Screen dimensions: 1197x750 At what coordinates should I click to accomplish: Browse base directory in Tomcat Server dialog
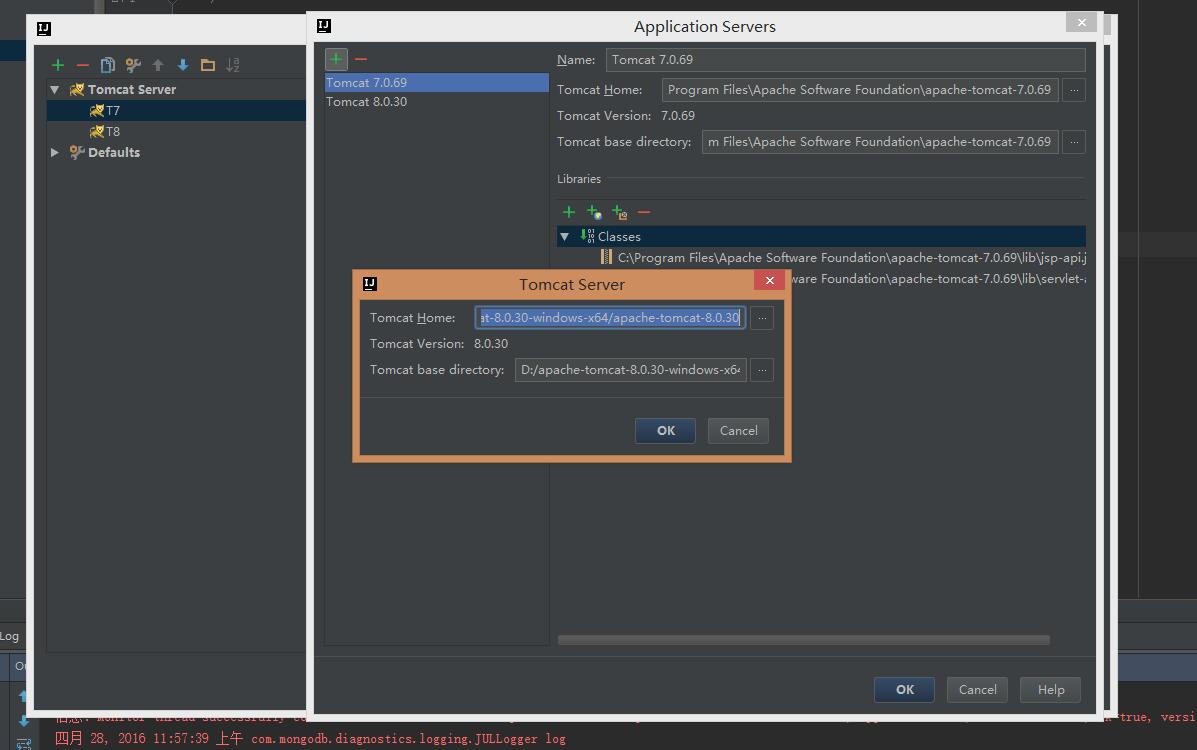click(x=762, y=370)
